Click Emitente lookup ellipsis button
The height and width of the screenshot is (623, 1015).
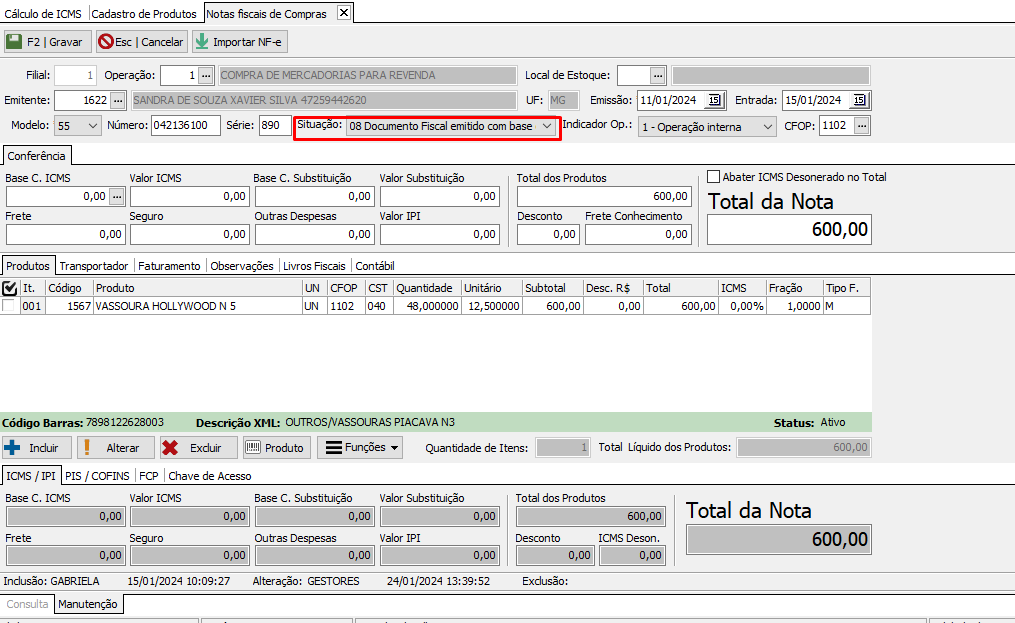pos(118,100)
